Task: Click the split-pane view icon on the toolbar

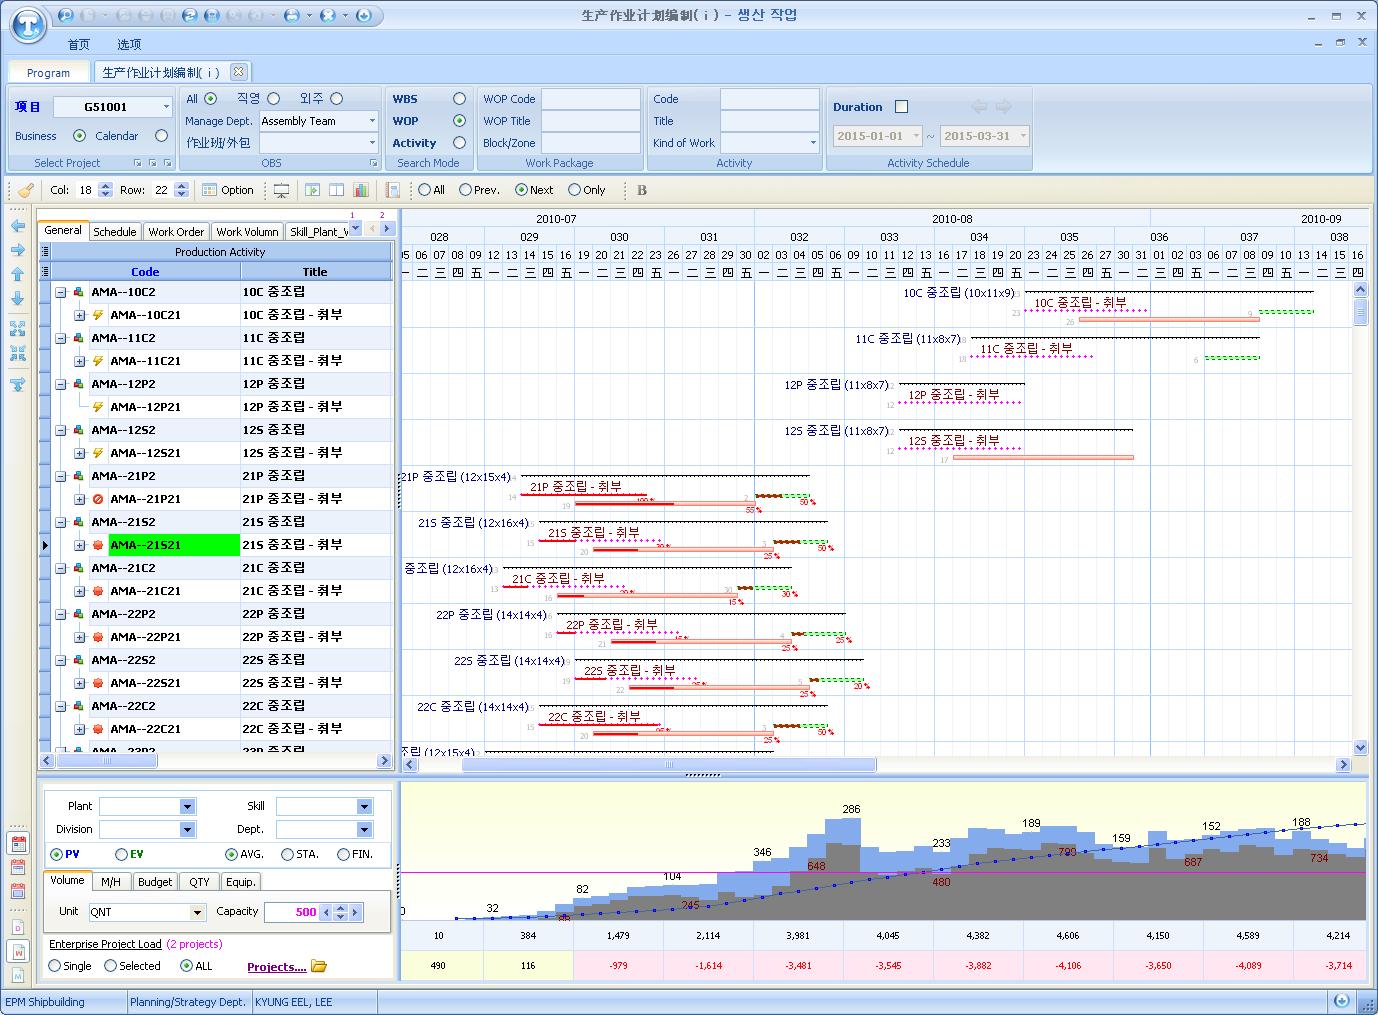Action: click(337, 189)
